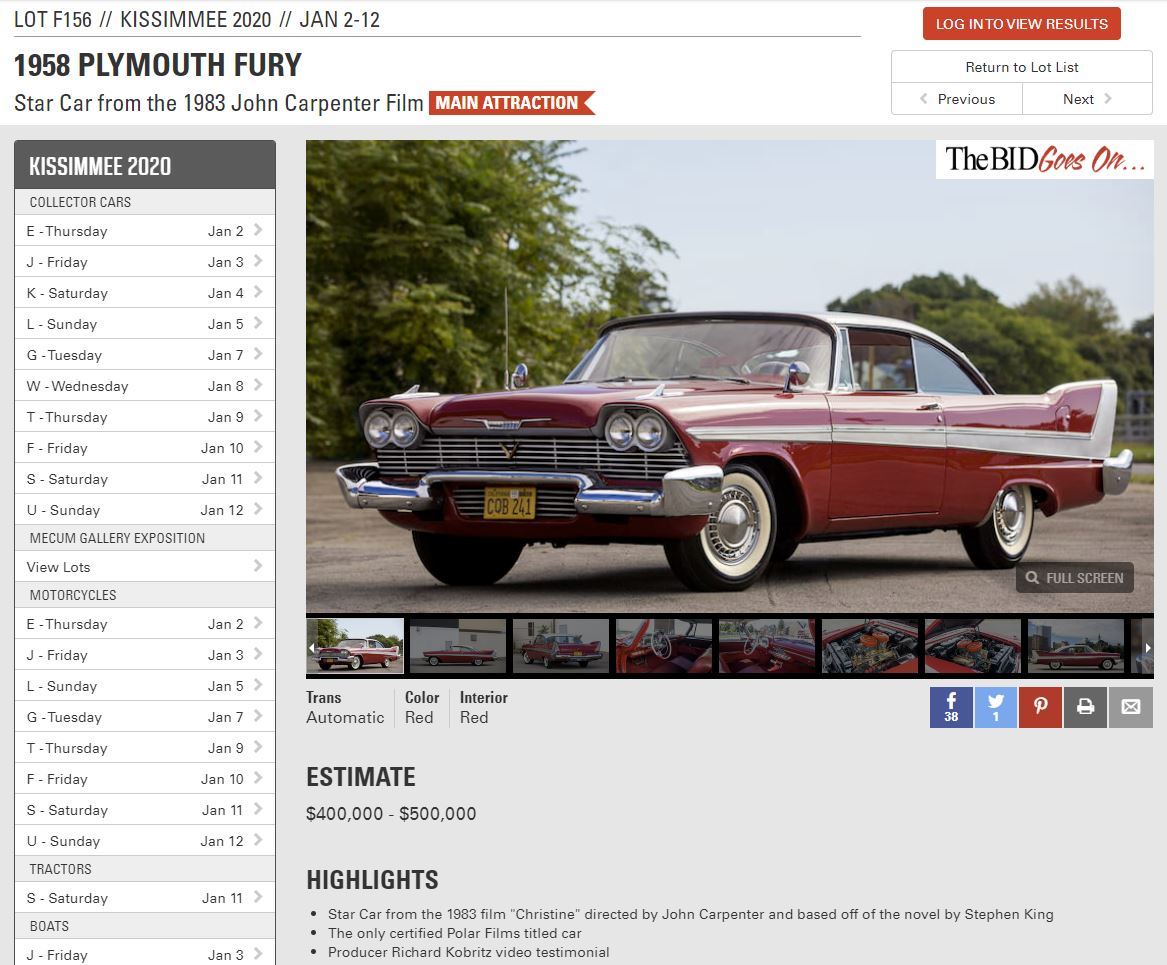The image size is (1167, 965).
Task: Click the $400,000 - $500,000 estimate text
Action: click(391, 813)
